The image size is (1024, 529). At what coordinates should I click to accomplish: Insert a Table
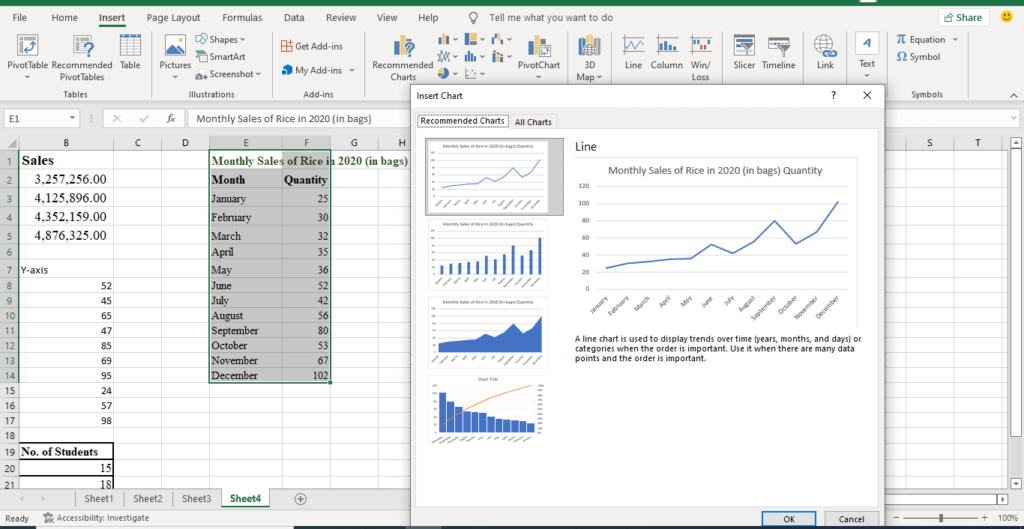click(x=130, y=51)
